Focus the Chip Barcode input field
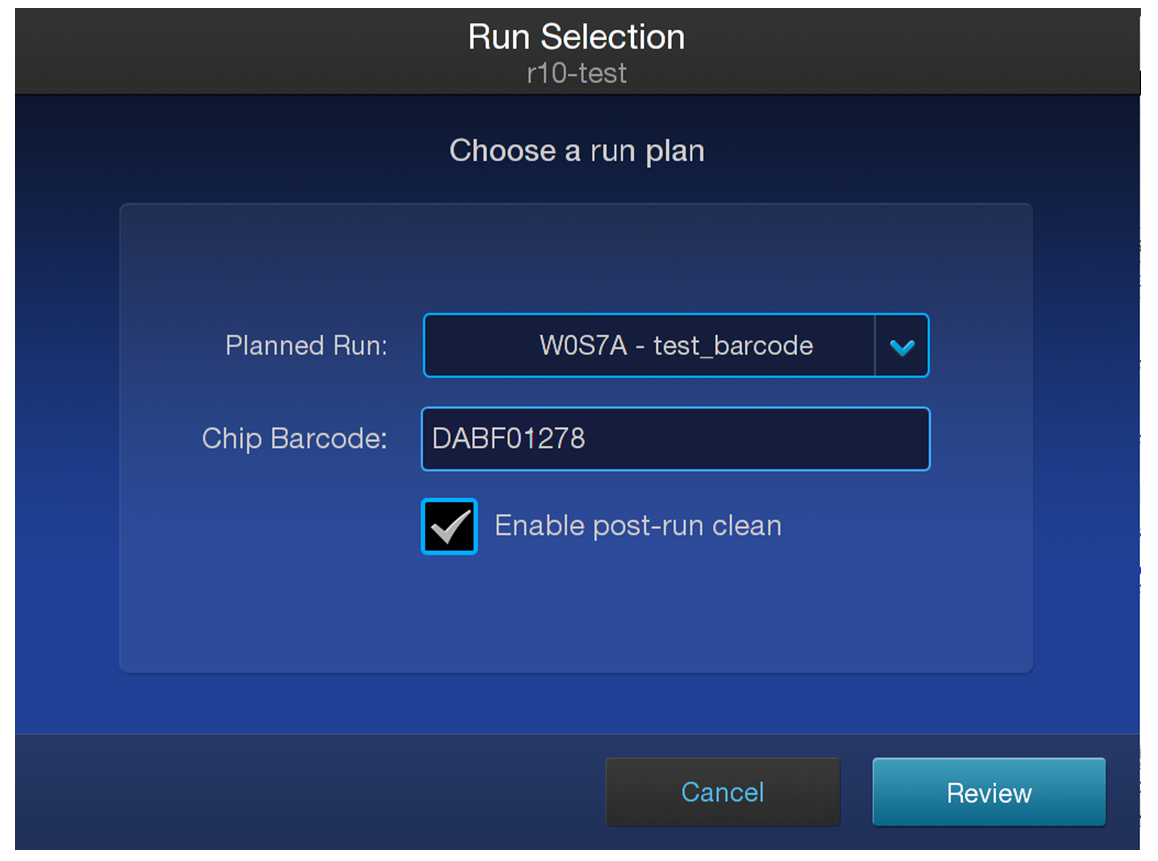This screenshot has height=861, width=1158. tap(675, 438)
